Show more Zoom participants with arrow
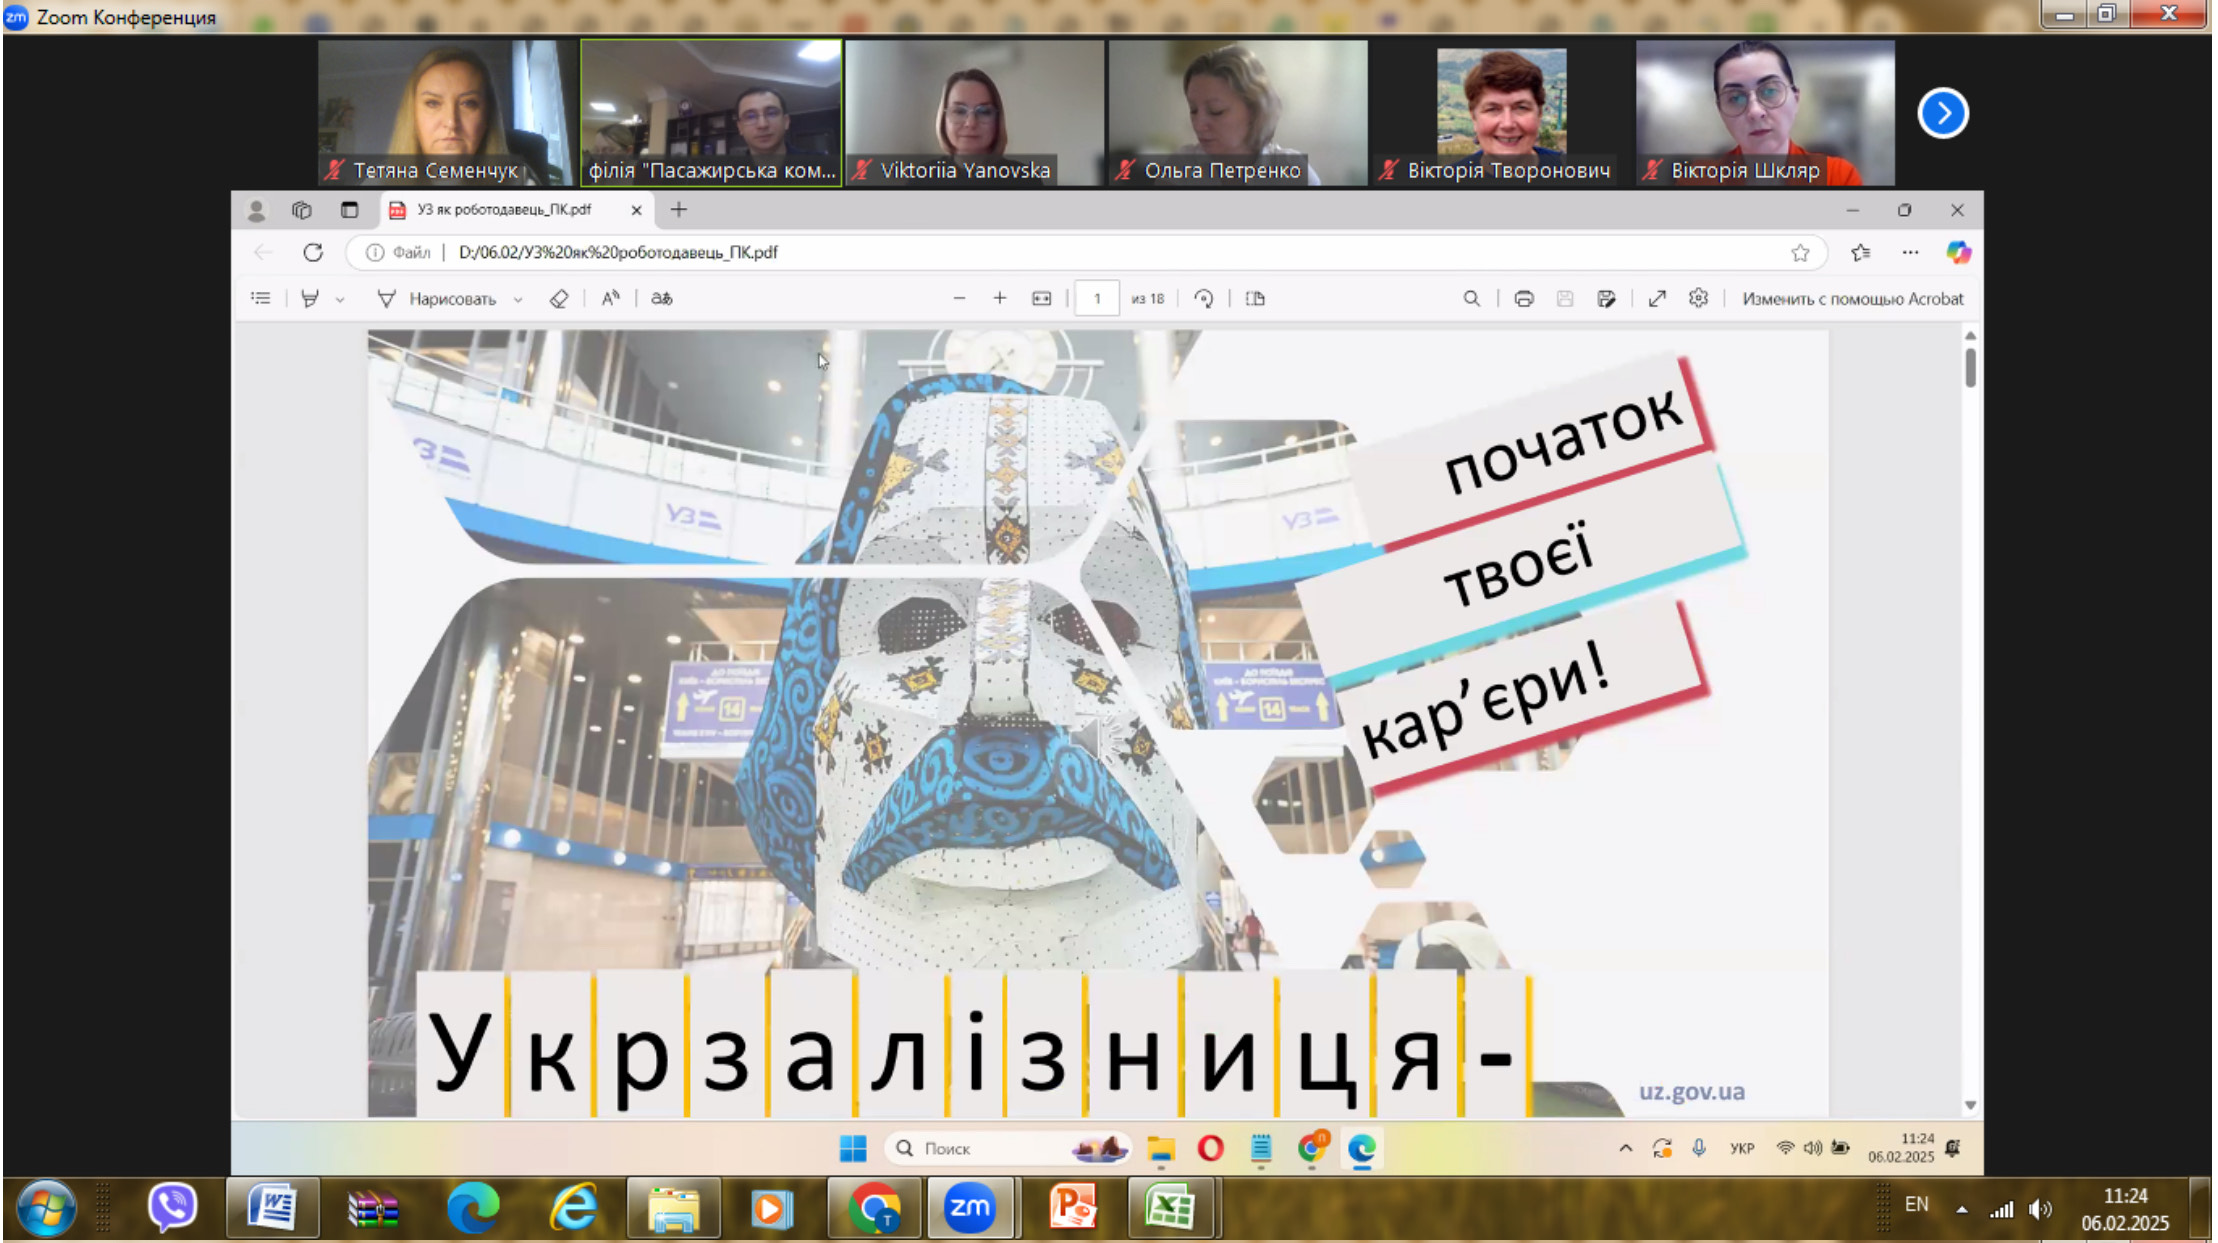 pos(1943,113)
